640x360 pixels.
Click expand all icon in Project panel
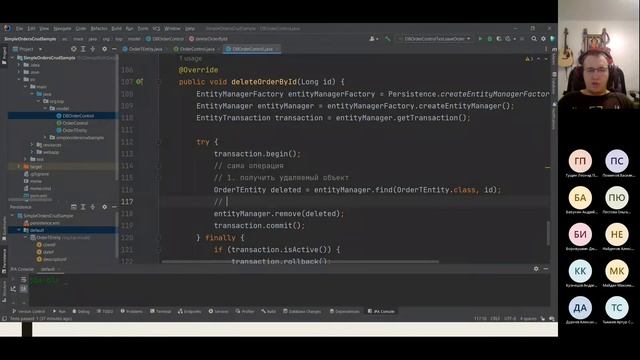(83, 49)
